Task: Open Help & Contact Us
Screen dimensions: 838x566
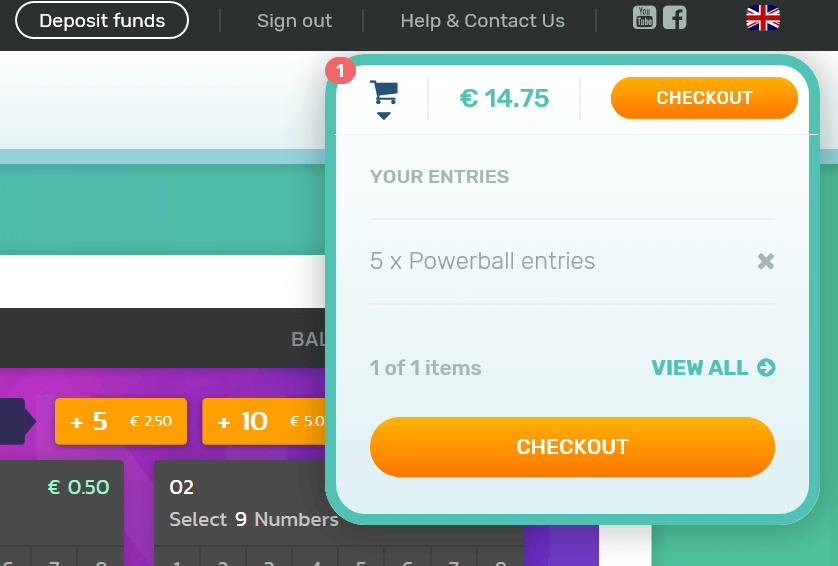Action: (483, 20)
